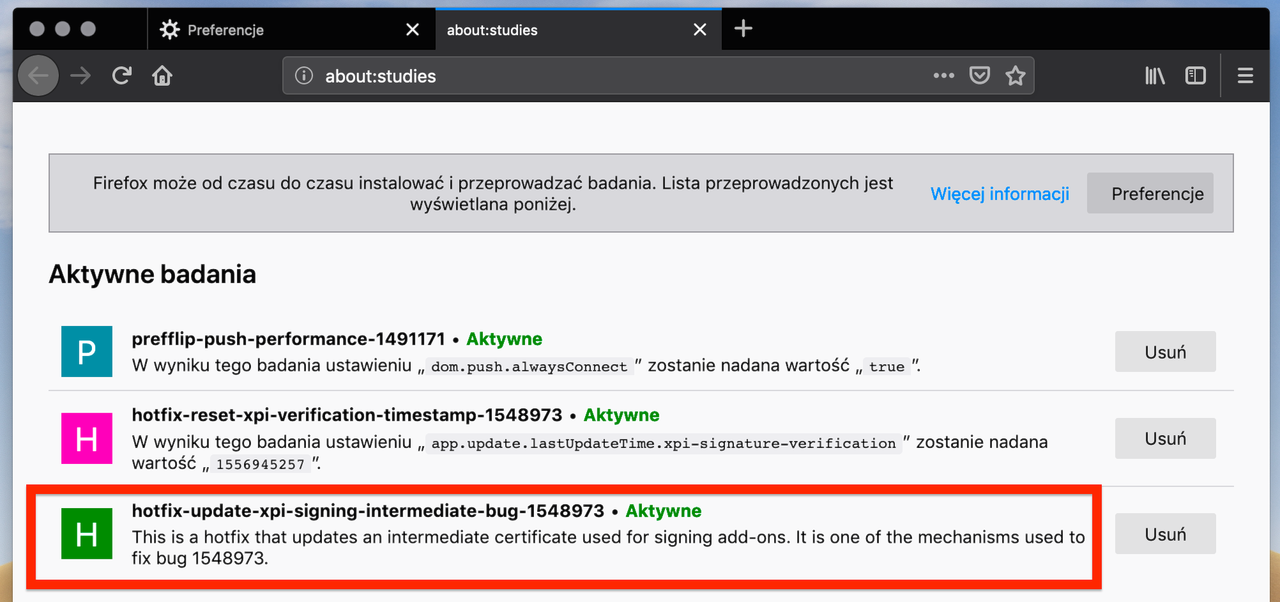Click the true value code text
The image size is (1280, 602).
point(886,367)
